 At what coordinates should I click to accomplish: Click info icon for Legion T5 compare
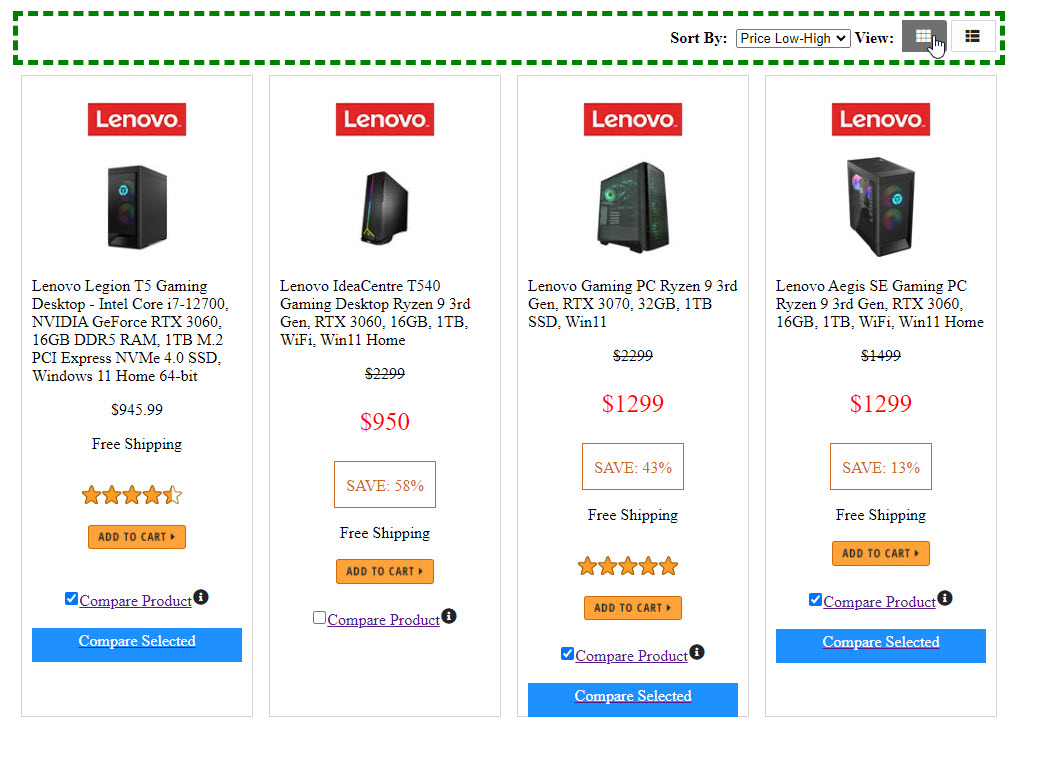(201, 597)
